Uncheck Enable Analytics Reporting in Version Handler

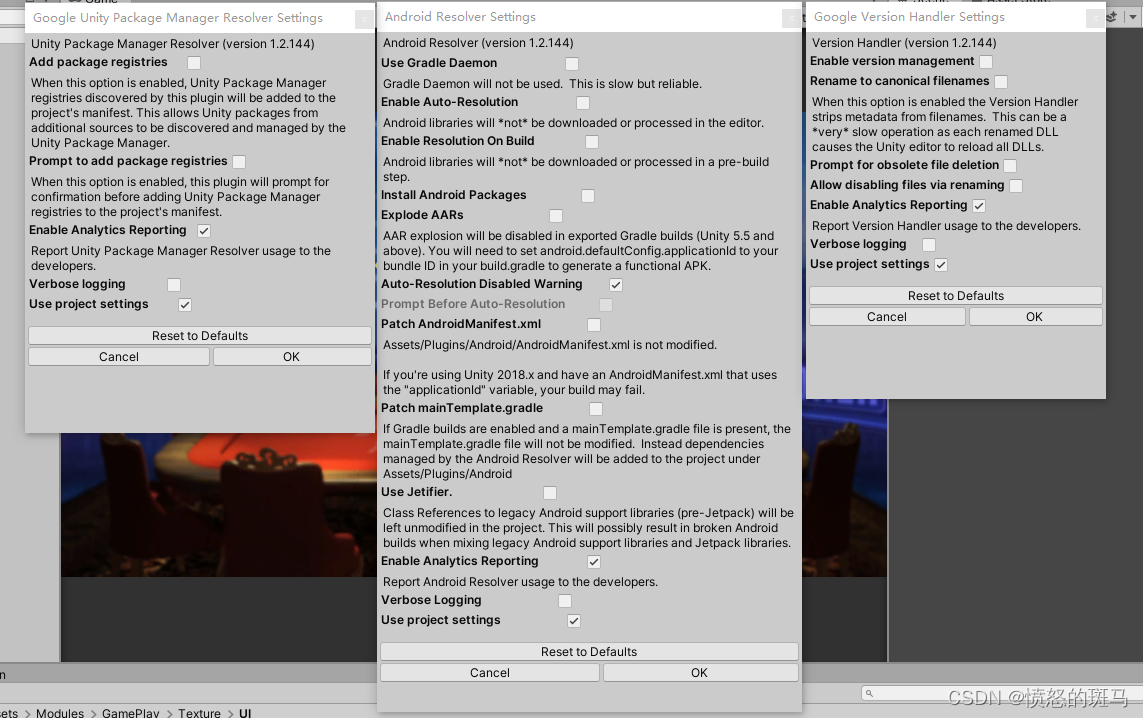coord(979,206)
